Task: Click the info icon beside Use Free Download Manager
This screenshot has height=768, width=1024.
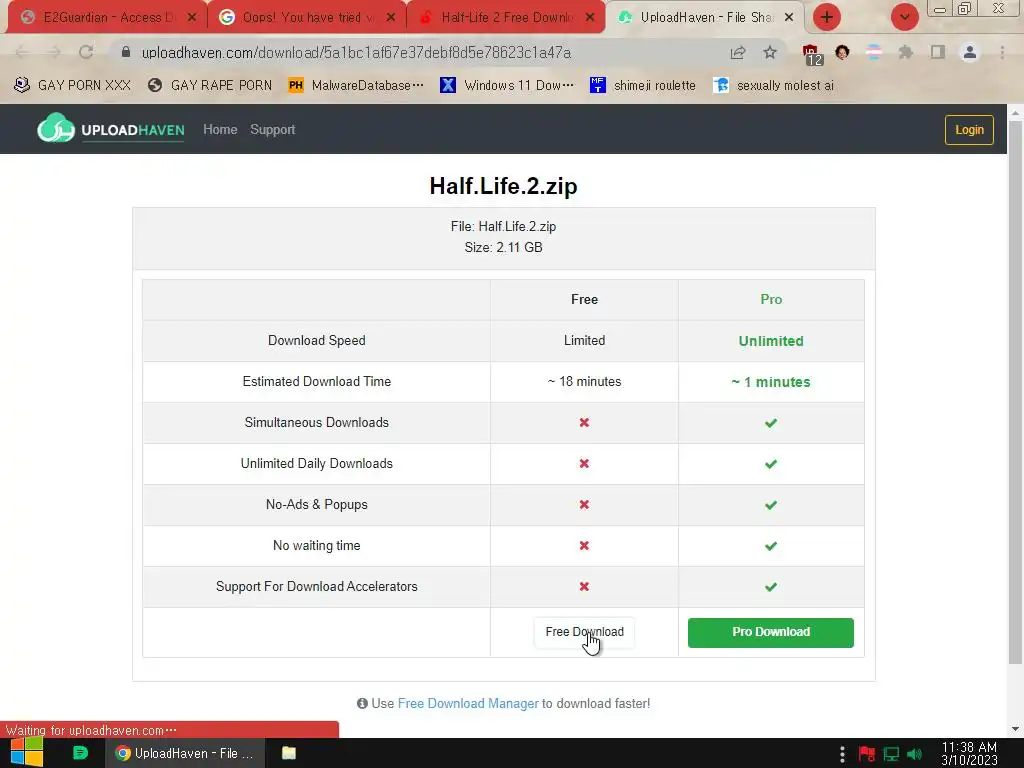Action: pyautogui.click(x=362, y=703)
